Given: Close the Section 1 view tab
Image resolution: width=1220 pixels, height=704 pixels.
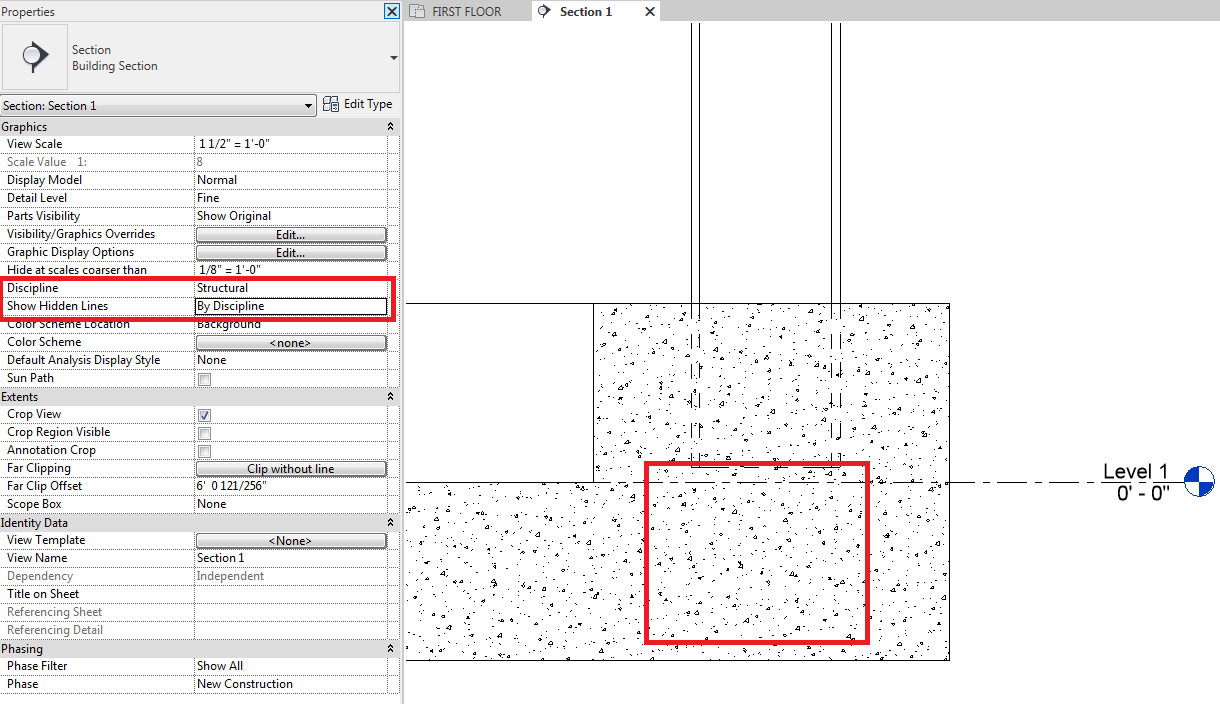Looking at the screenshot, I should click(650, 12).
